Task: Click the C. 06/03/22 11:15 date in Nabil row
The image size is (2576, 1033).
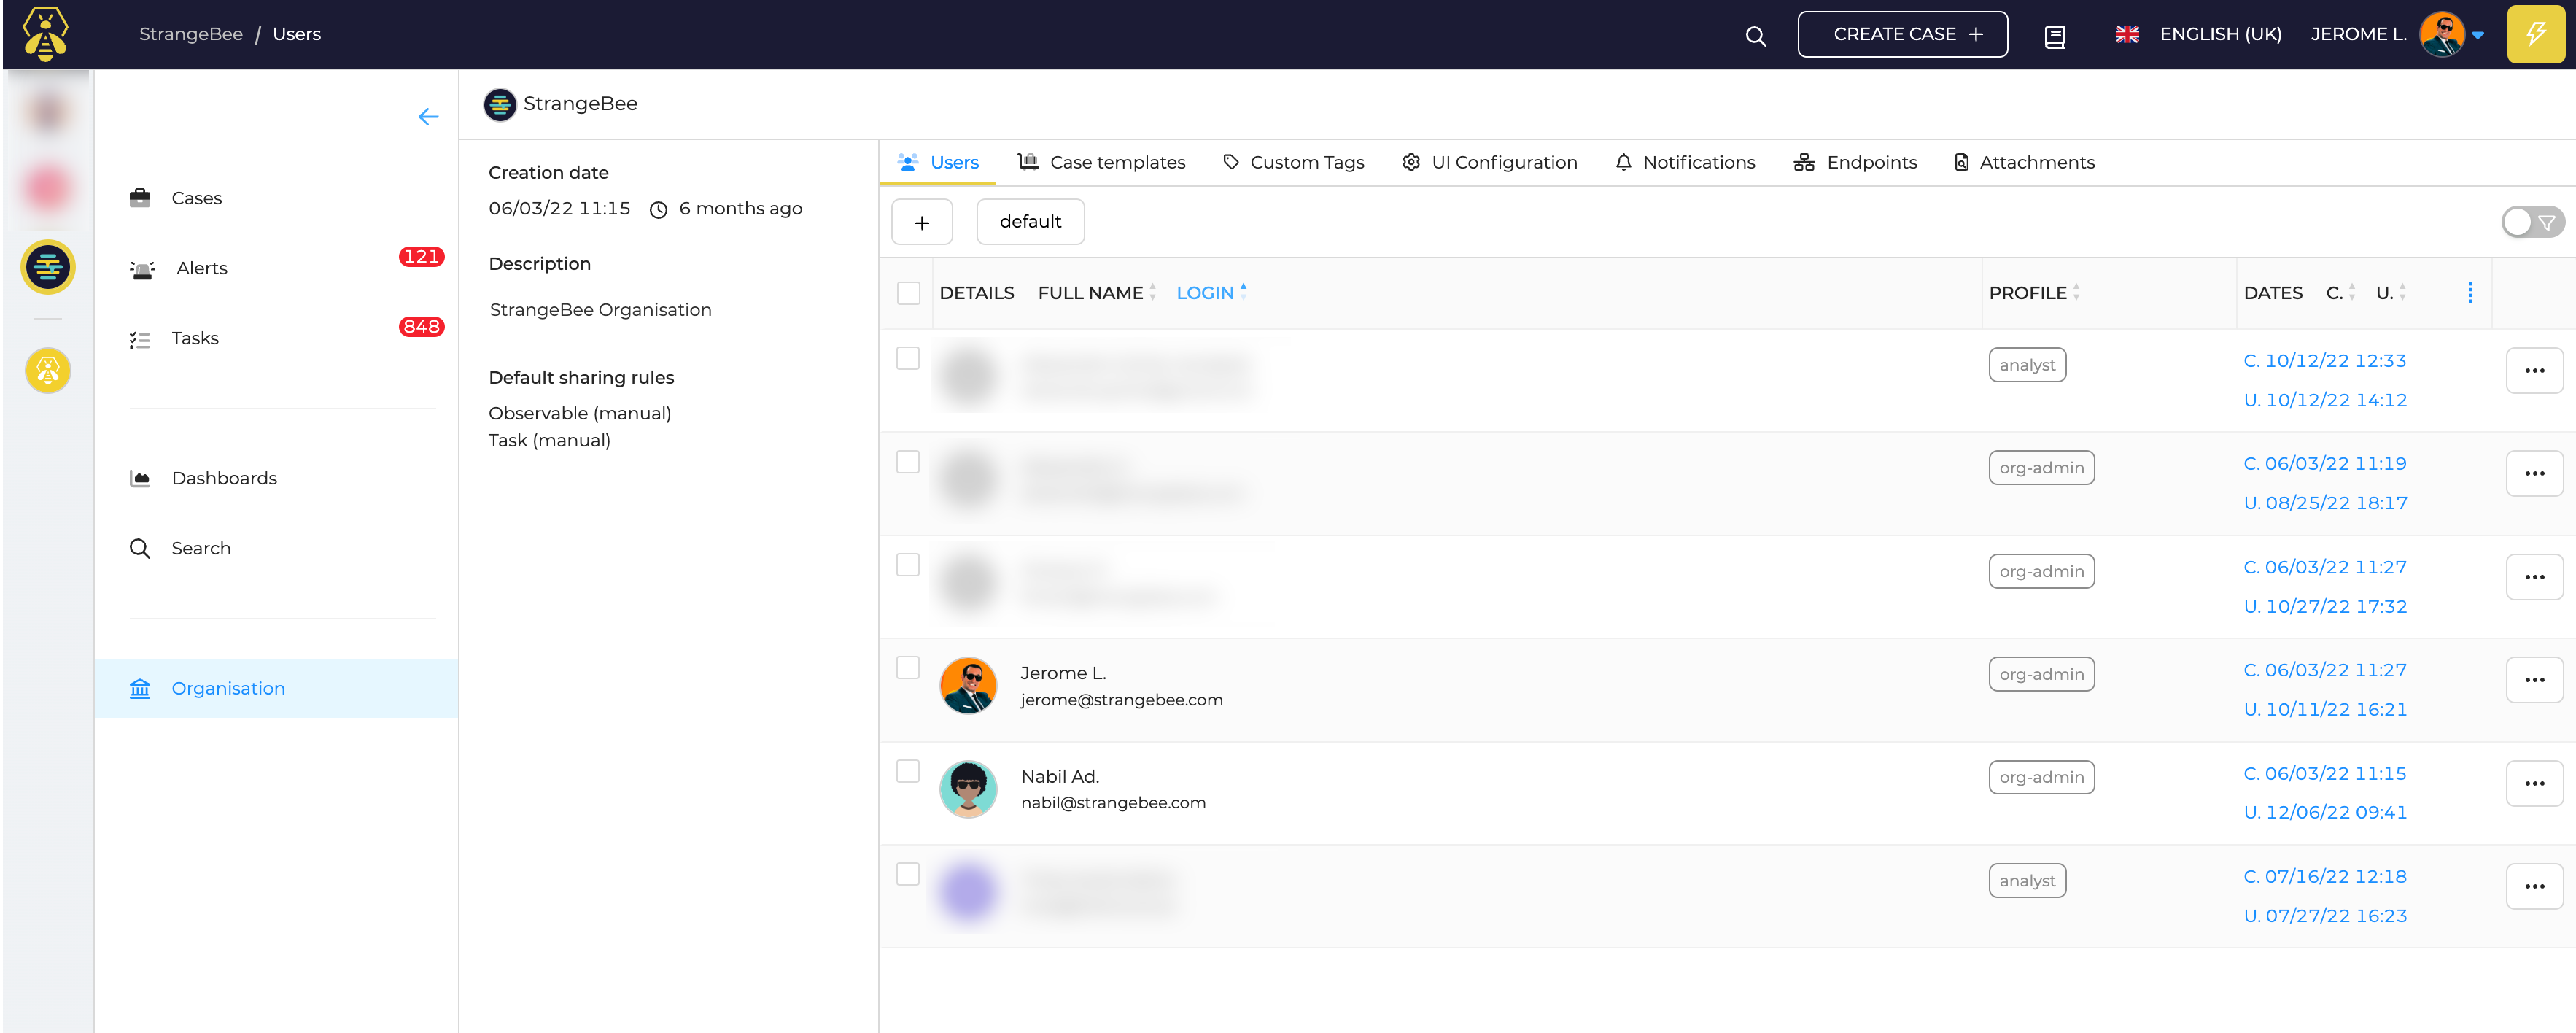Action: click(x=2324, y=774)
